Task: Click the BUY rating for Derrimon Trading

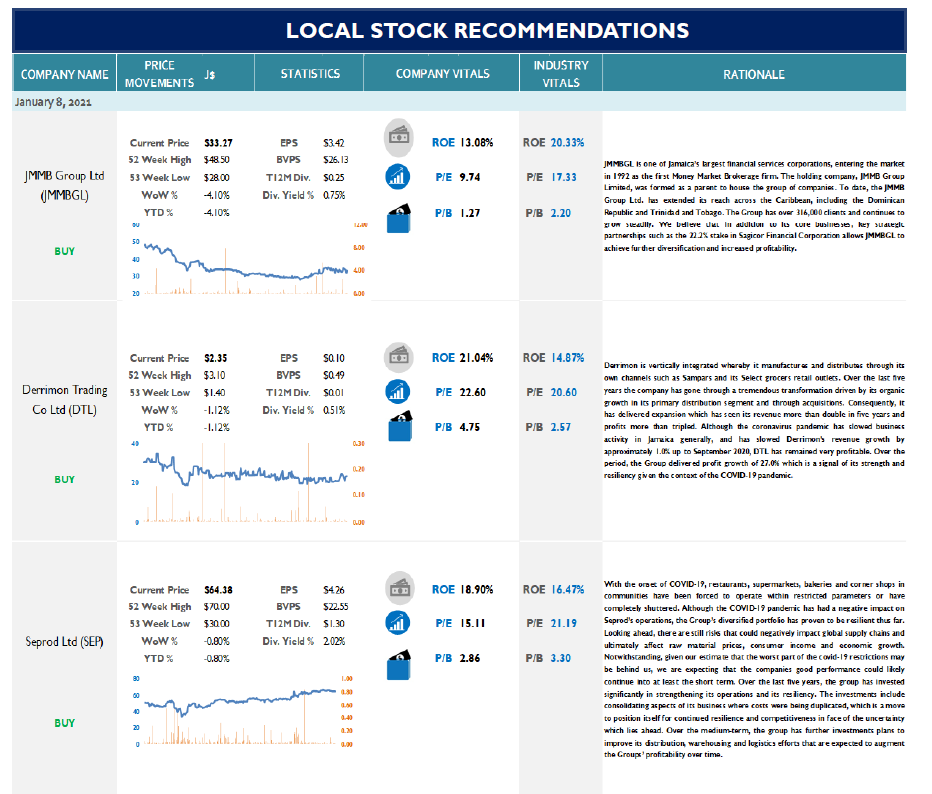Action: (64, 480)
